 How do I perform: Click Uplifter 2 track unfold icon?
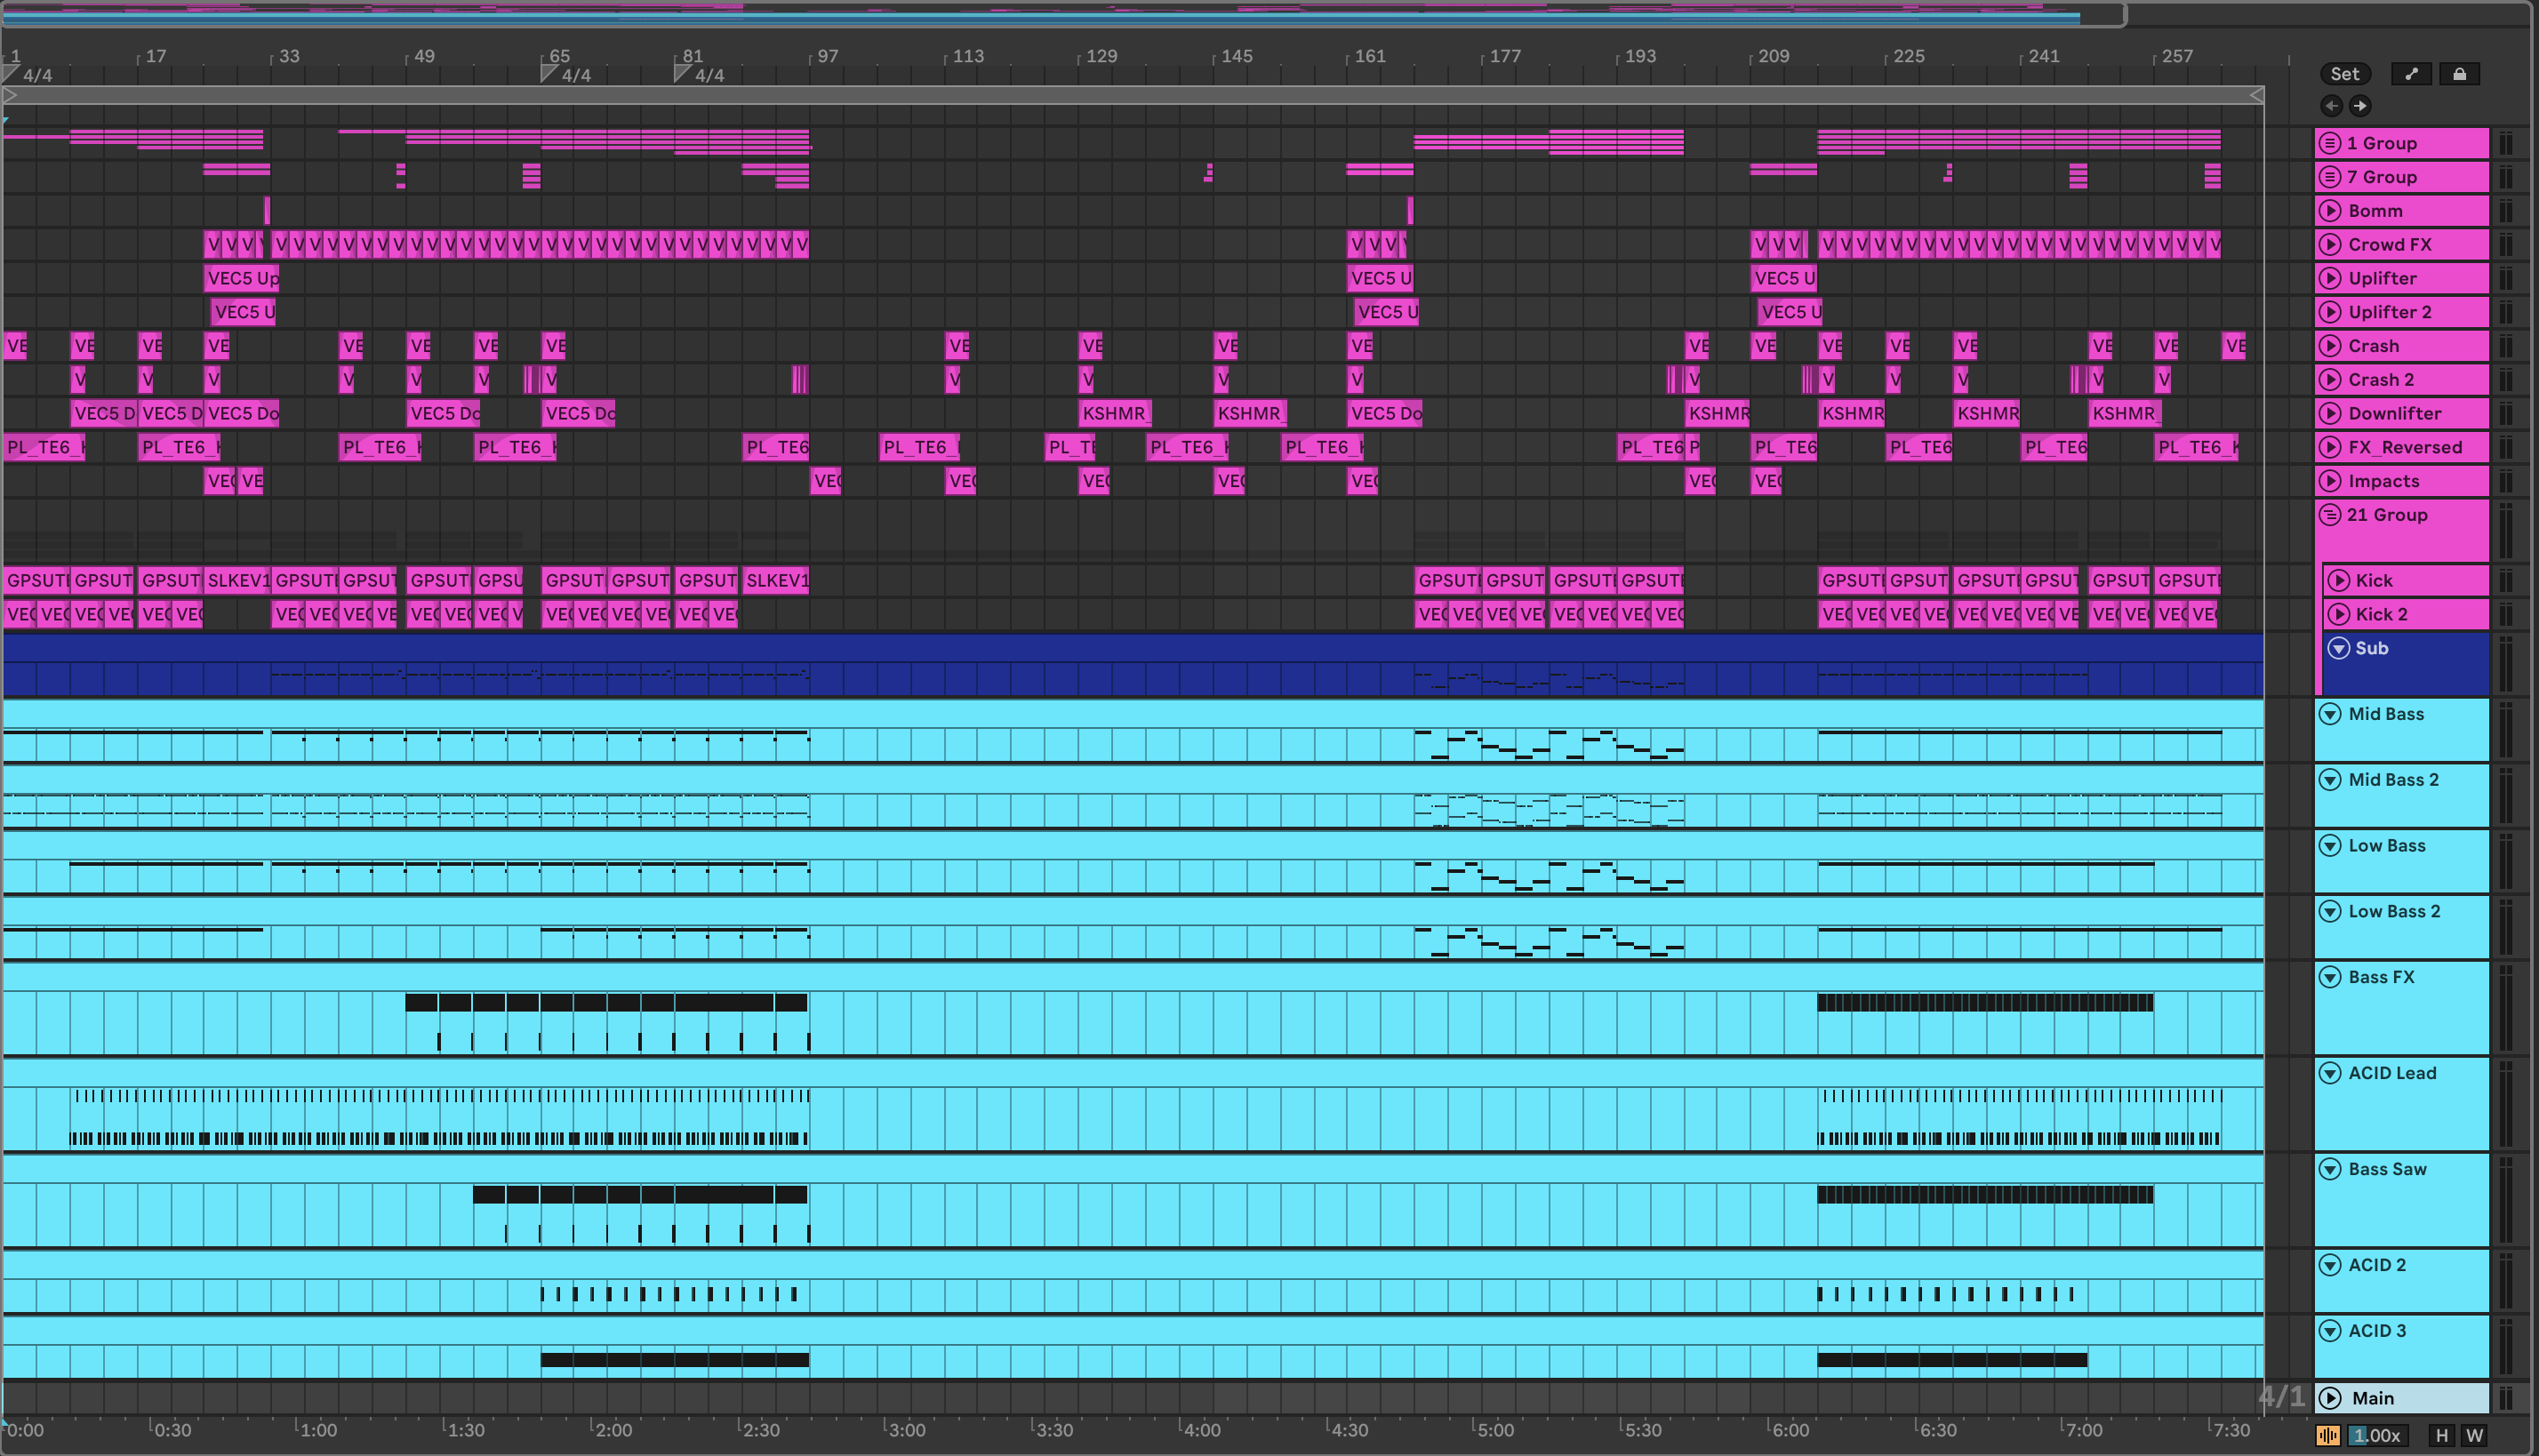(2330, 312)
